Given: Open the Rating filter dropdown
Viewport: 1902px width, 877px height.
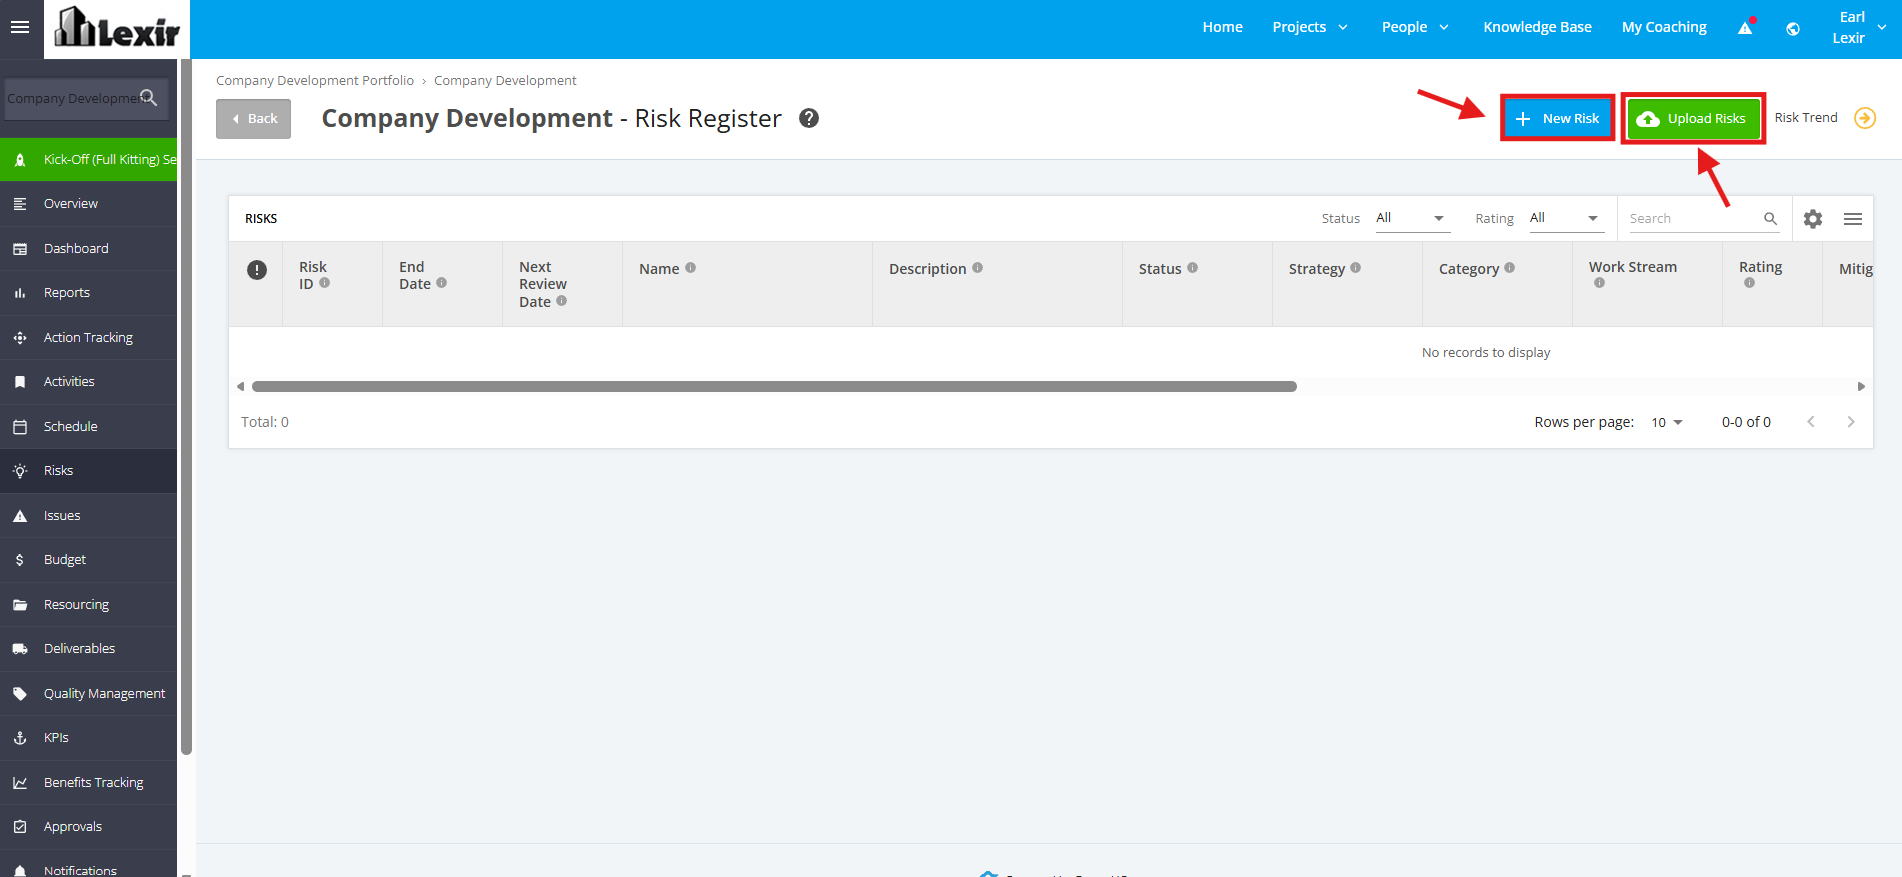Looking at the screenshot, I should point(1566,218).
